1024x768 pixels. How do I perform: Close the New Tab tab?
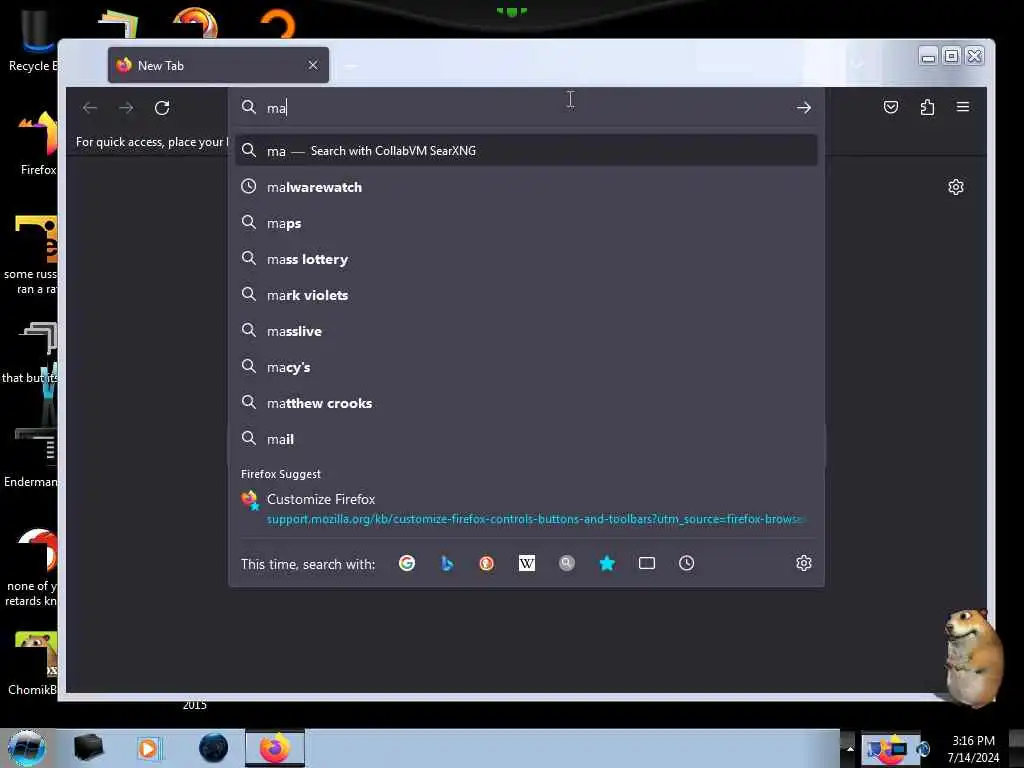(313, 65)
